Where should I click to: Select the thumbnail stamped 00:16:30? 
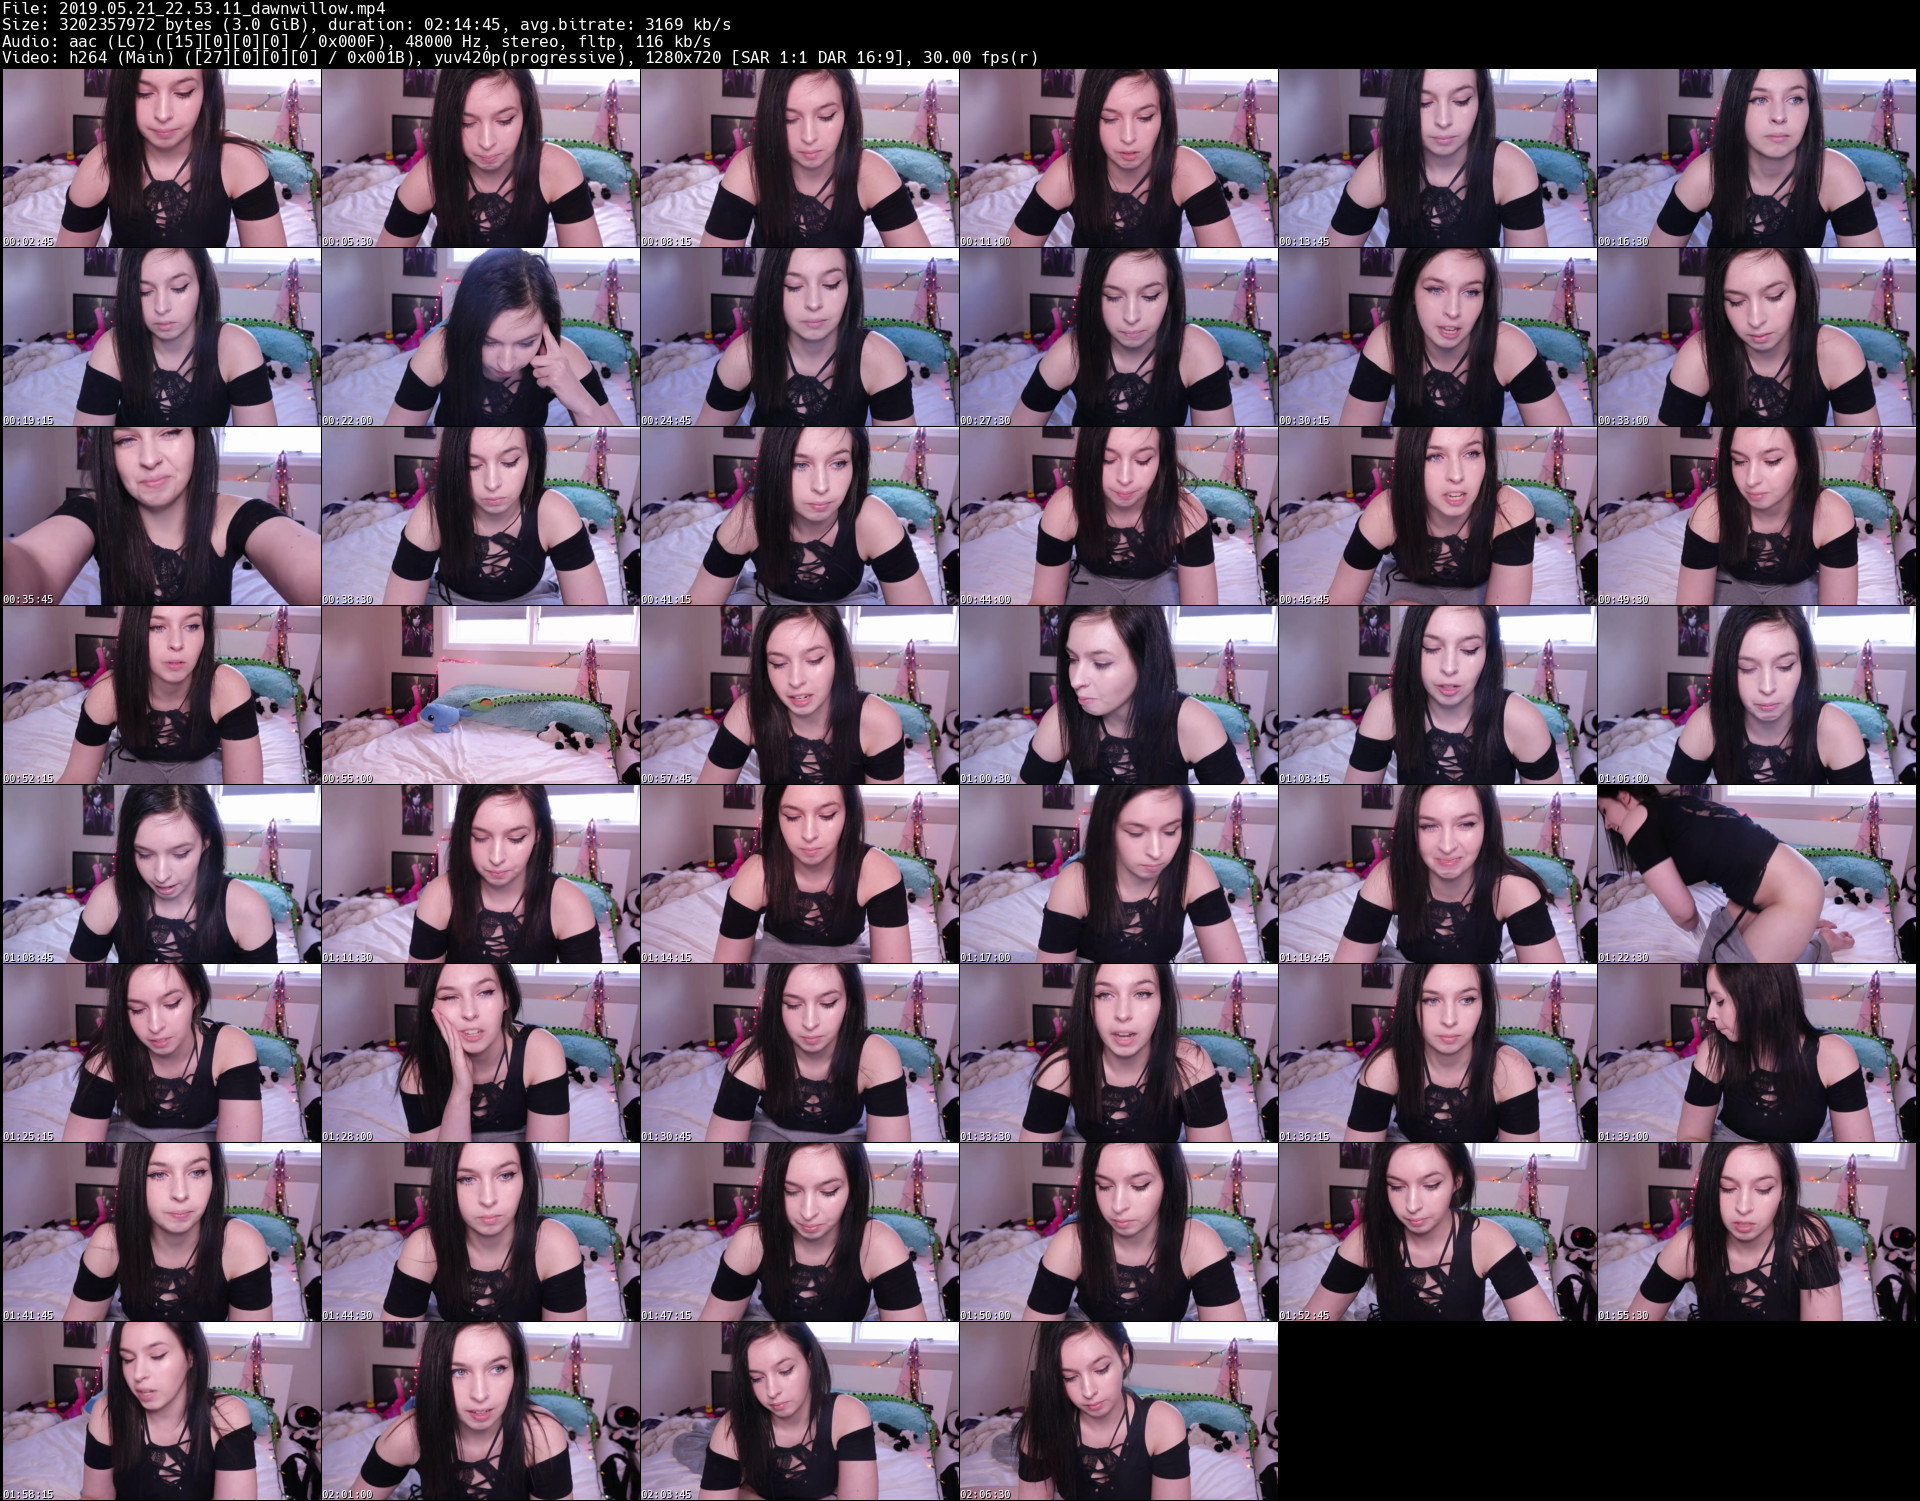(1756, 158)
